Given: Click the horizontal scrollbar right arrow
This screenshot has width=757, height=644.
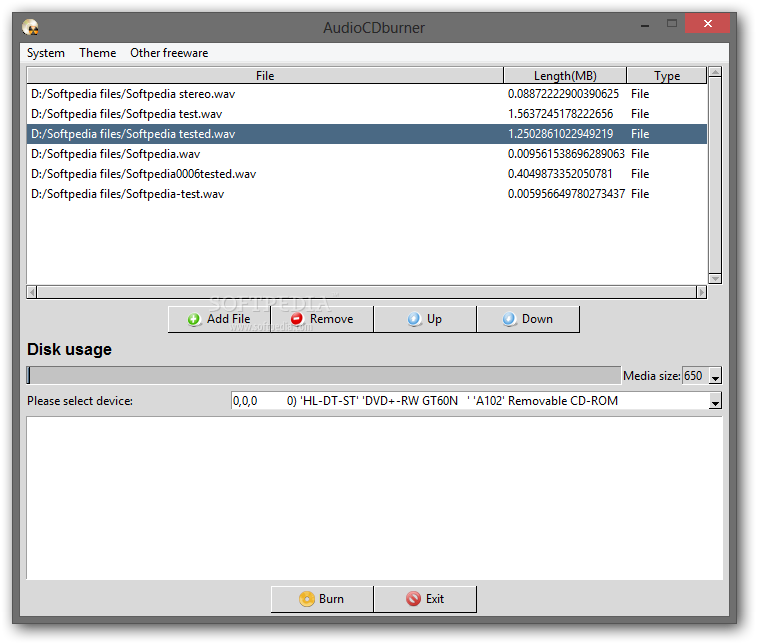Looking at the screenshot, I should click(x=701, y=292).
